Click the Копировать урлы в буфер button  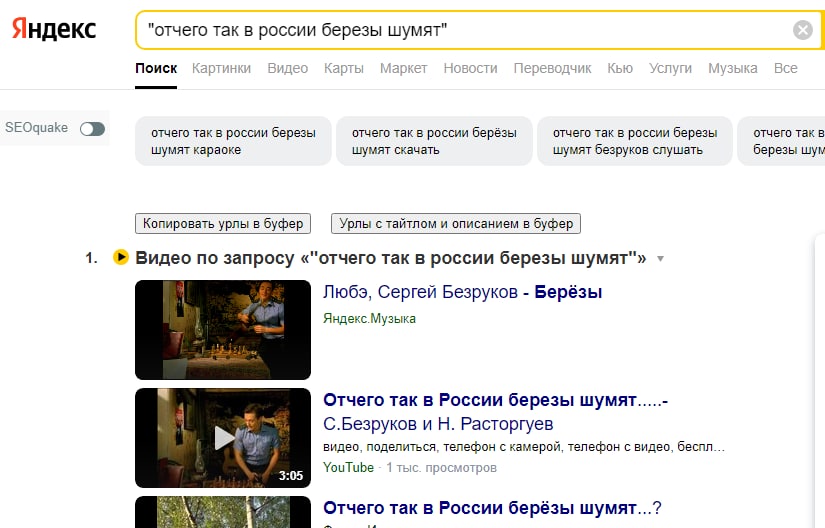223,224
